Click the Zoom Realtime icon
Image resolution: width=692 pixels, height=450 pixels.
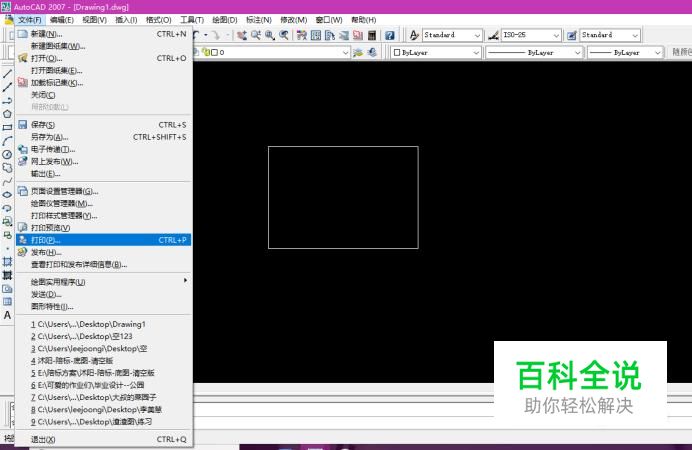(x=256, y=35)
